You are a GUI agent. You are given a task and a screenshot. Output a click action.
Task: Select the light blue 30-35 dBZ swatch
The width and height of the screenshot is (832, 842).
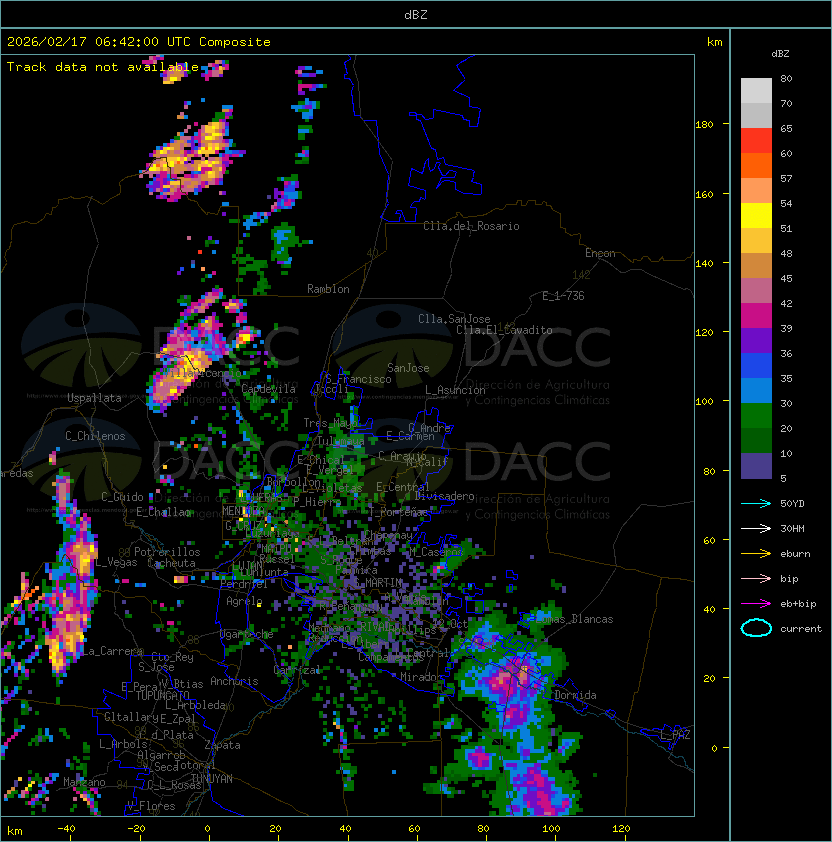pyautogui.click(x=756, y=390)
